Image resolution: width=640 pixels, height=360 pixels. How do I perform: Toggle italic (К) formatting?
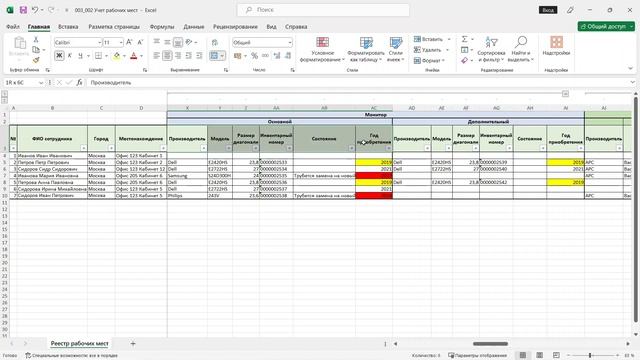pyautogui.click(x=70, y=56)
